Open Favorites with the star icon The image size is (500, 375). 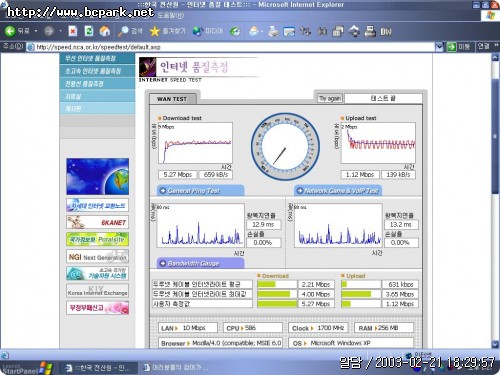[168, 31]
